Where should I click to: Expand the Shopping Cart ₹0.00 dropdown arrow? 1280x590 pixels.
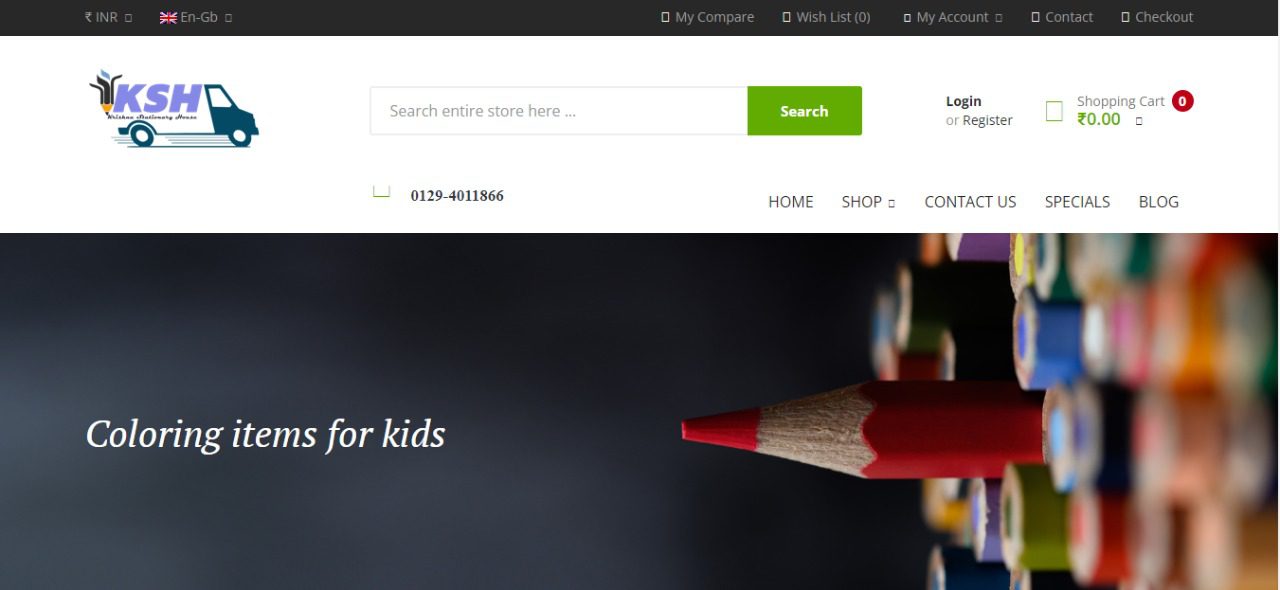click(x=1138, y=121)
